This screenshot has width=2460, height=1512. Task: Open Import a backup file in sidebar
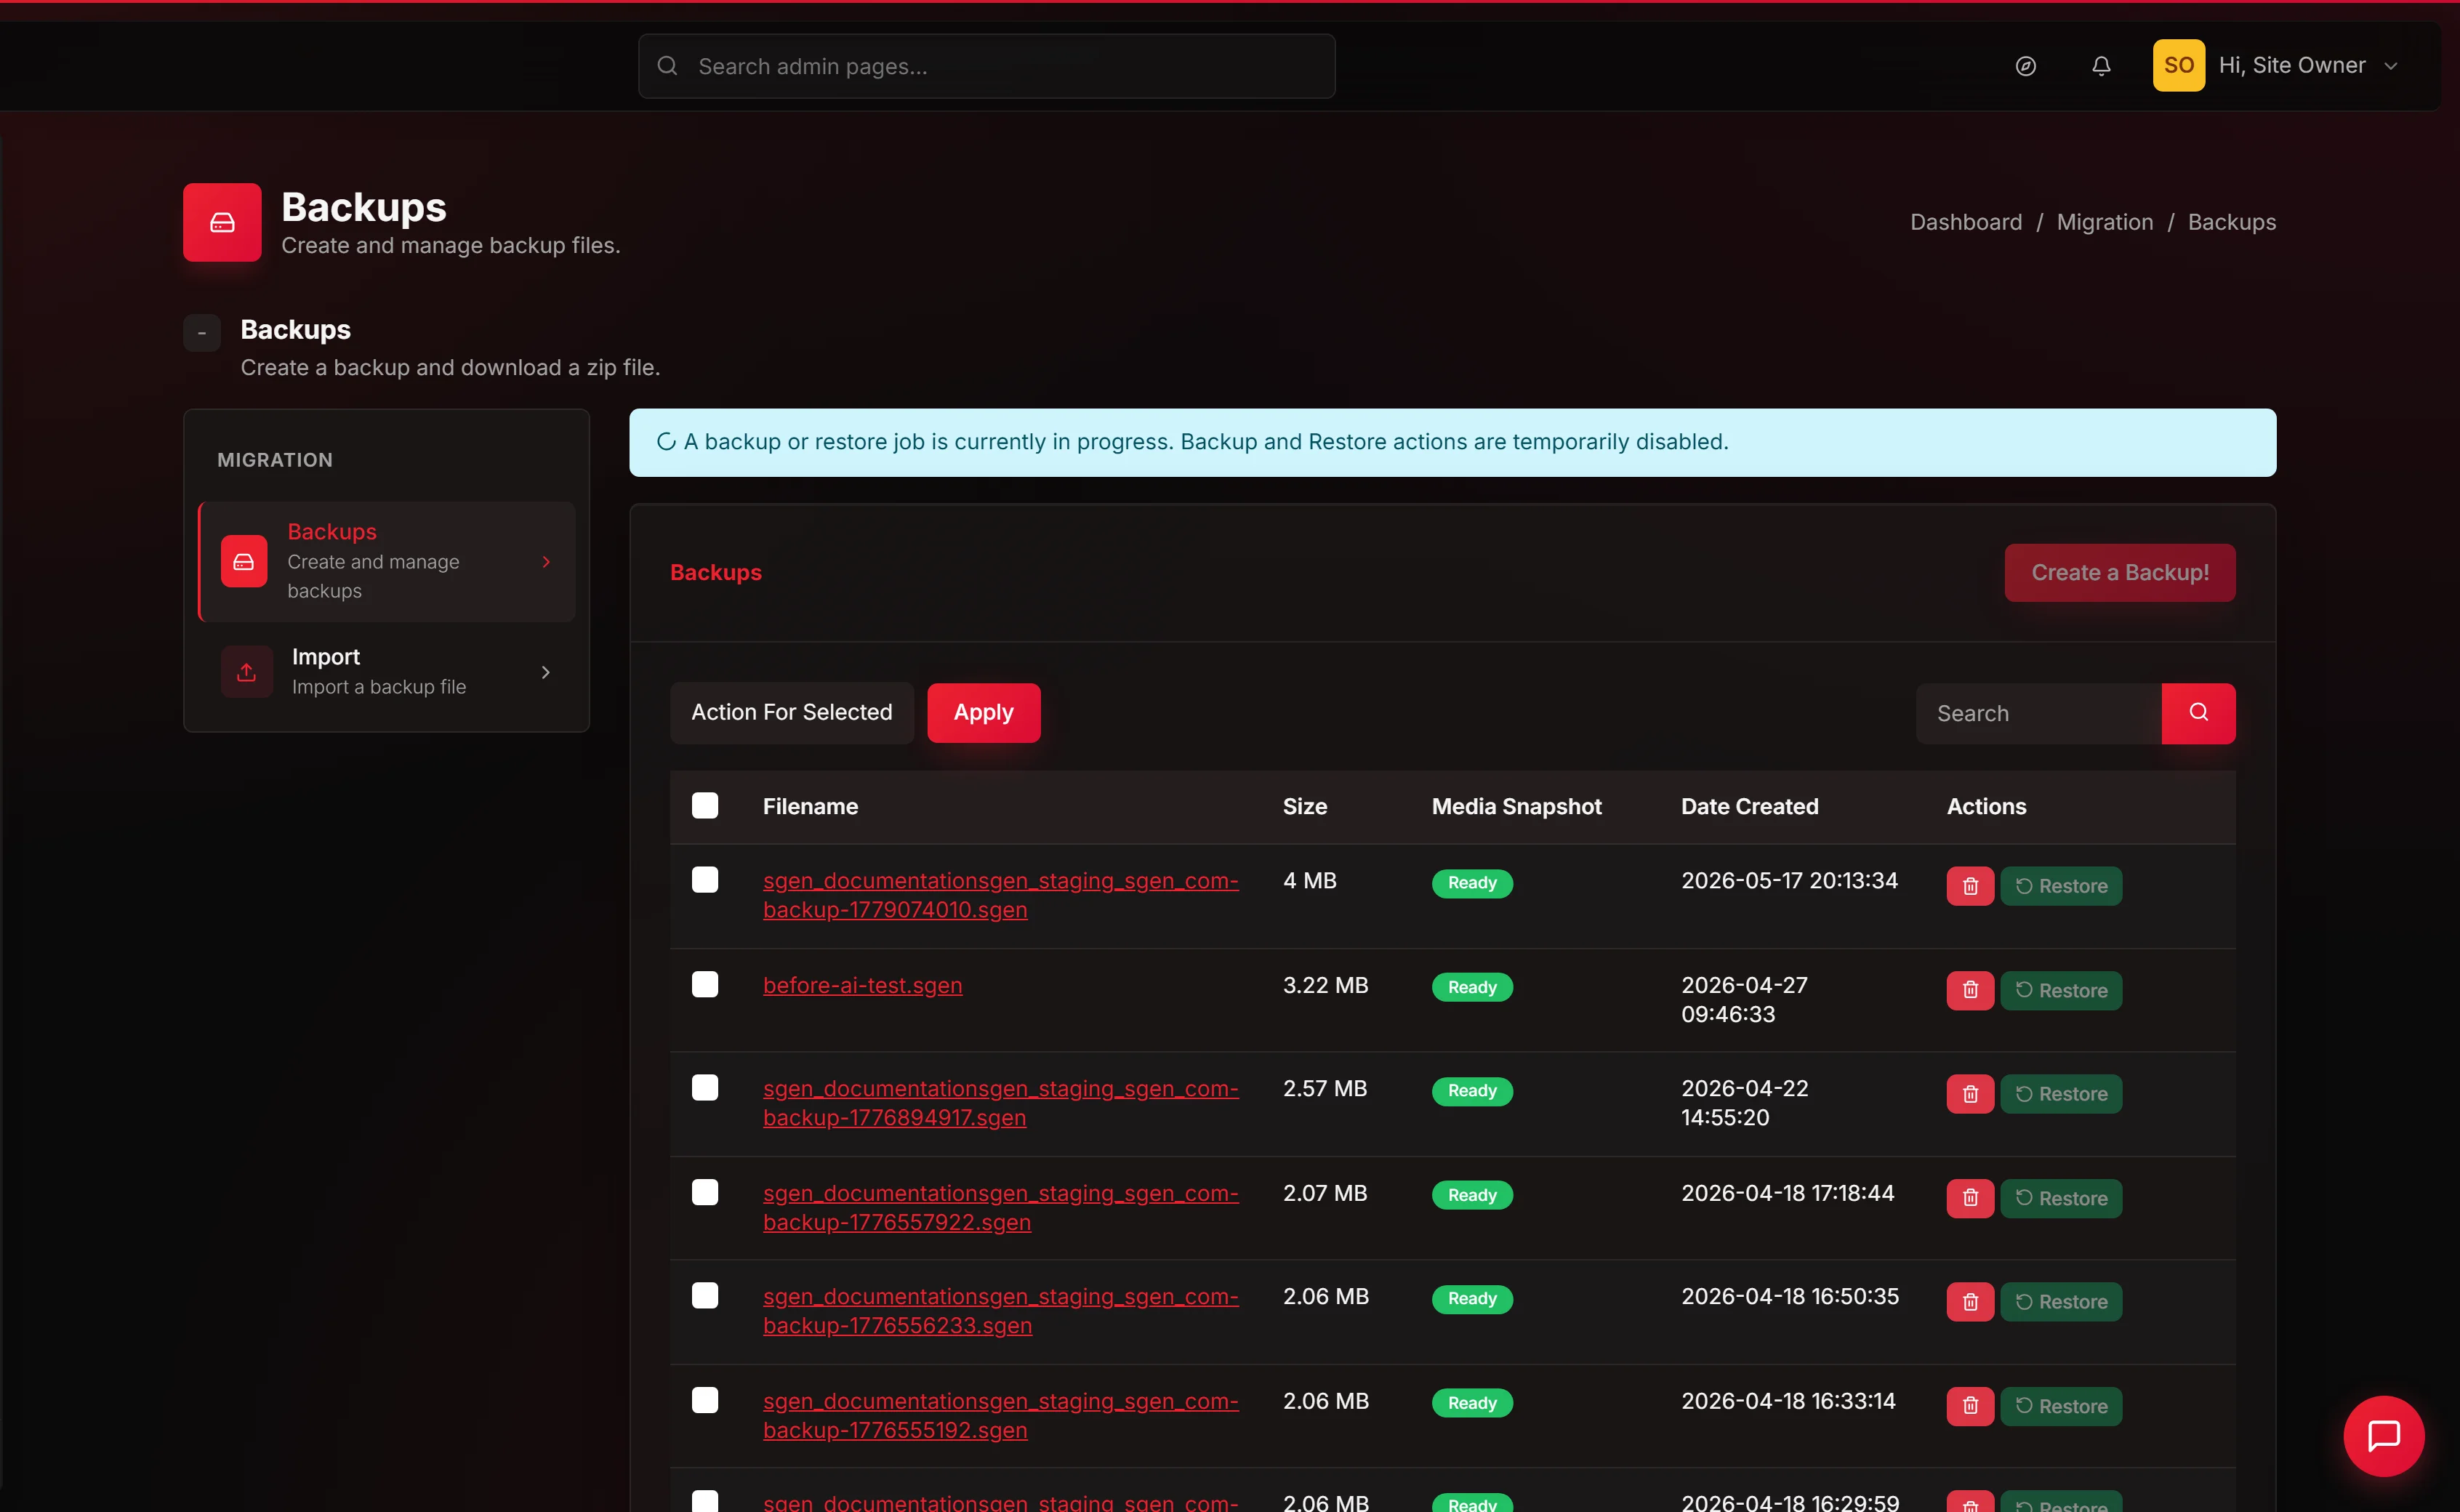click(x=387, y=672)
